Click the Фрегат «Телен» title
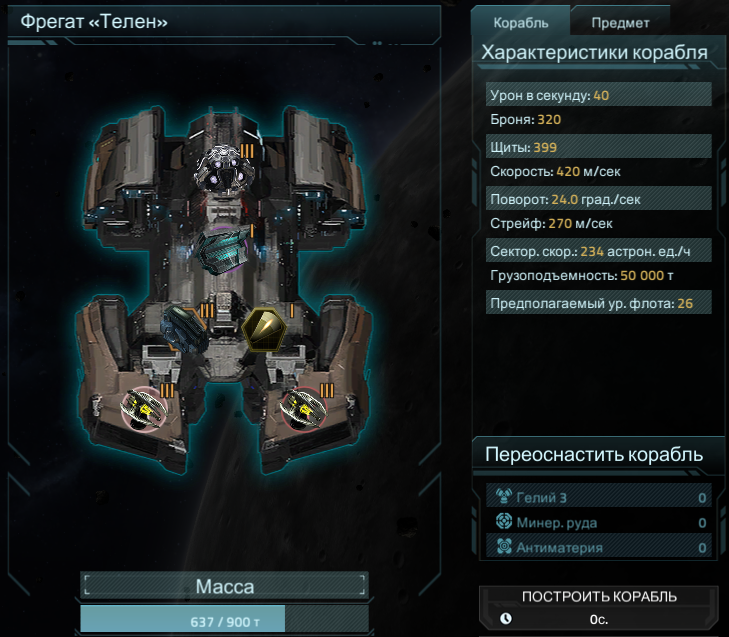This screenshot has width=729, height=637. (x=94, y=21)
